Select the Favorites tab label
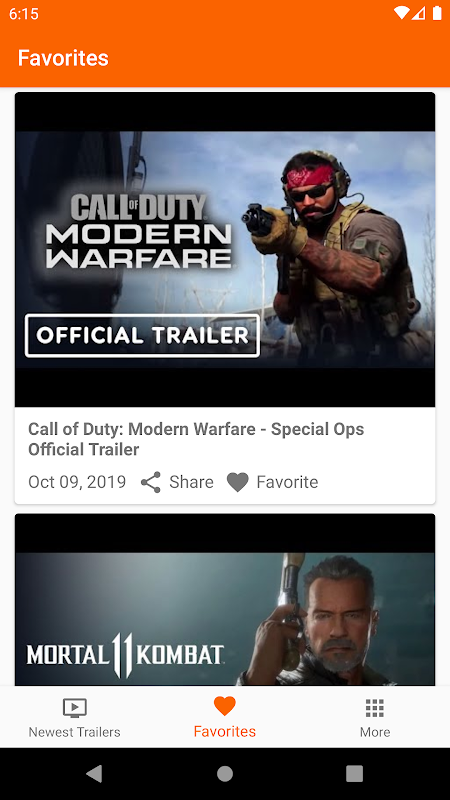The width and height of the screenshot is (450, 800). tap(224, 732)
